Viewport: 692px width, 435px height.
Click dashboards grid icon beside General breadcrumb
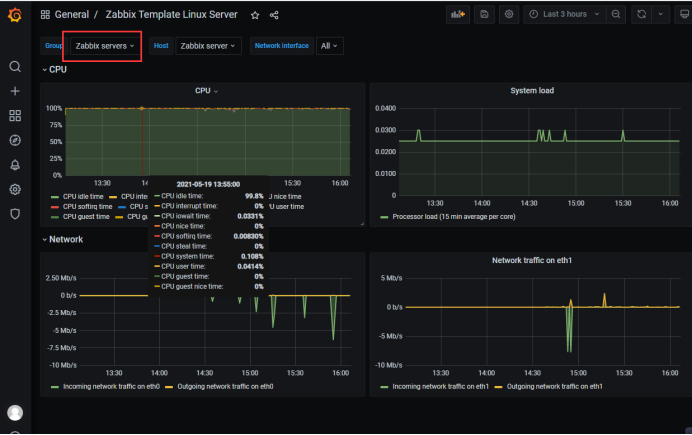45,15
